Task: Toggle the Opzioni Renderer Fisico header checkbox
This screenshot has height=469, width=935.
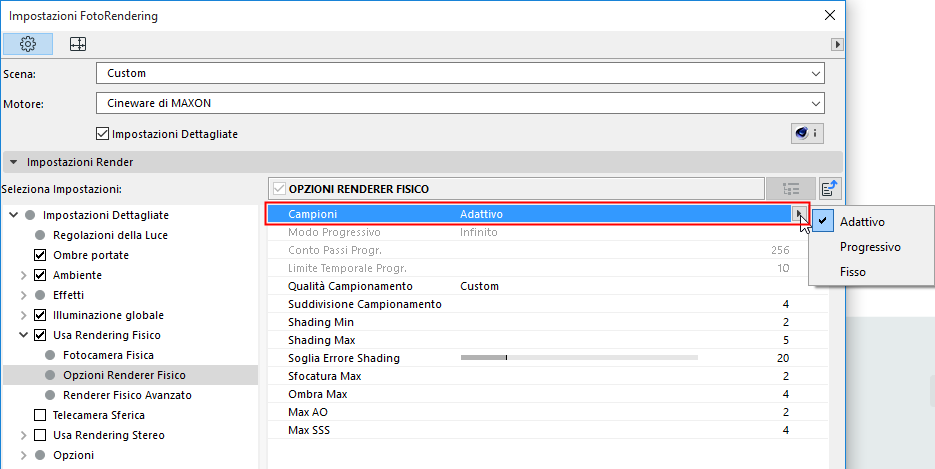Action: click(278, 190)
